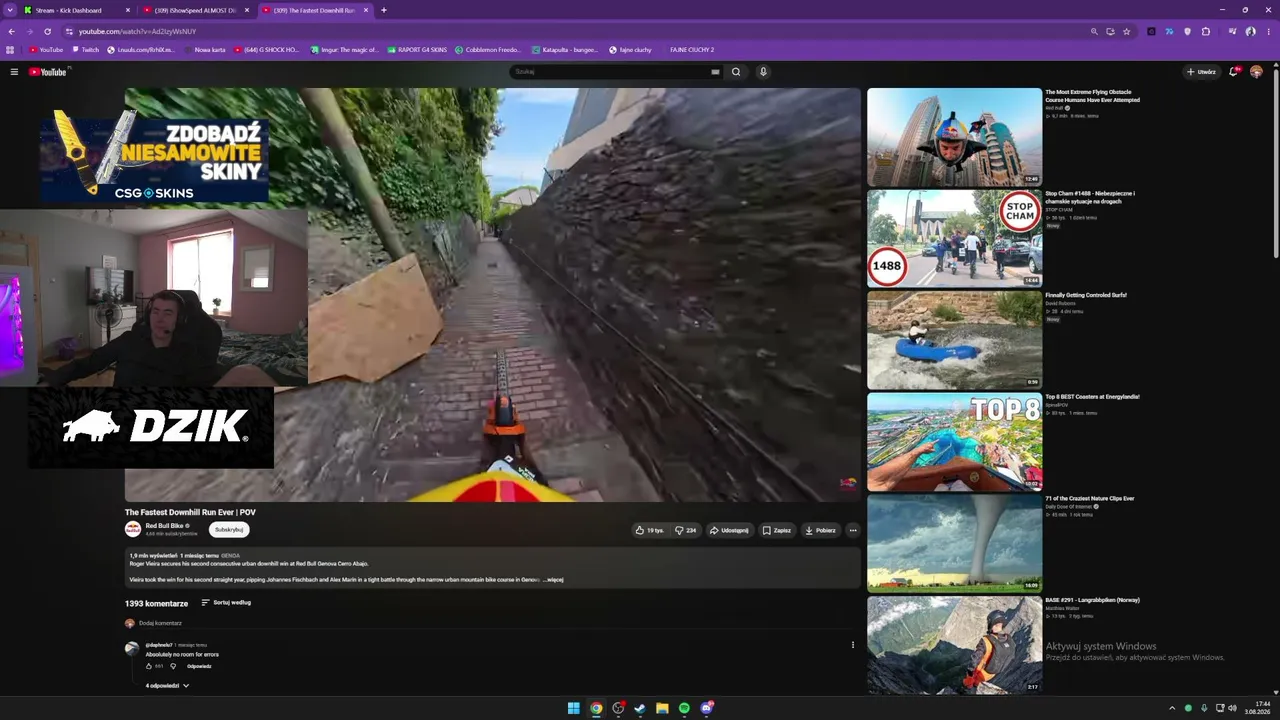
Task: Open Top 8 BEST Coasters at Energylandia thumbnail
Action: [x=954, y=442]
